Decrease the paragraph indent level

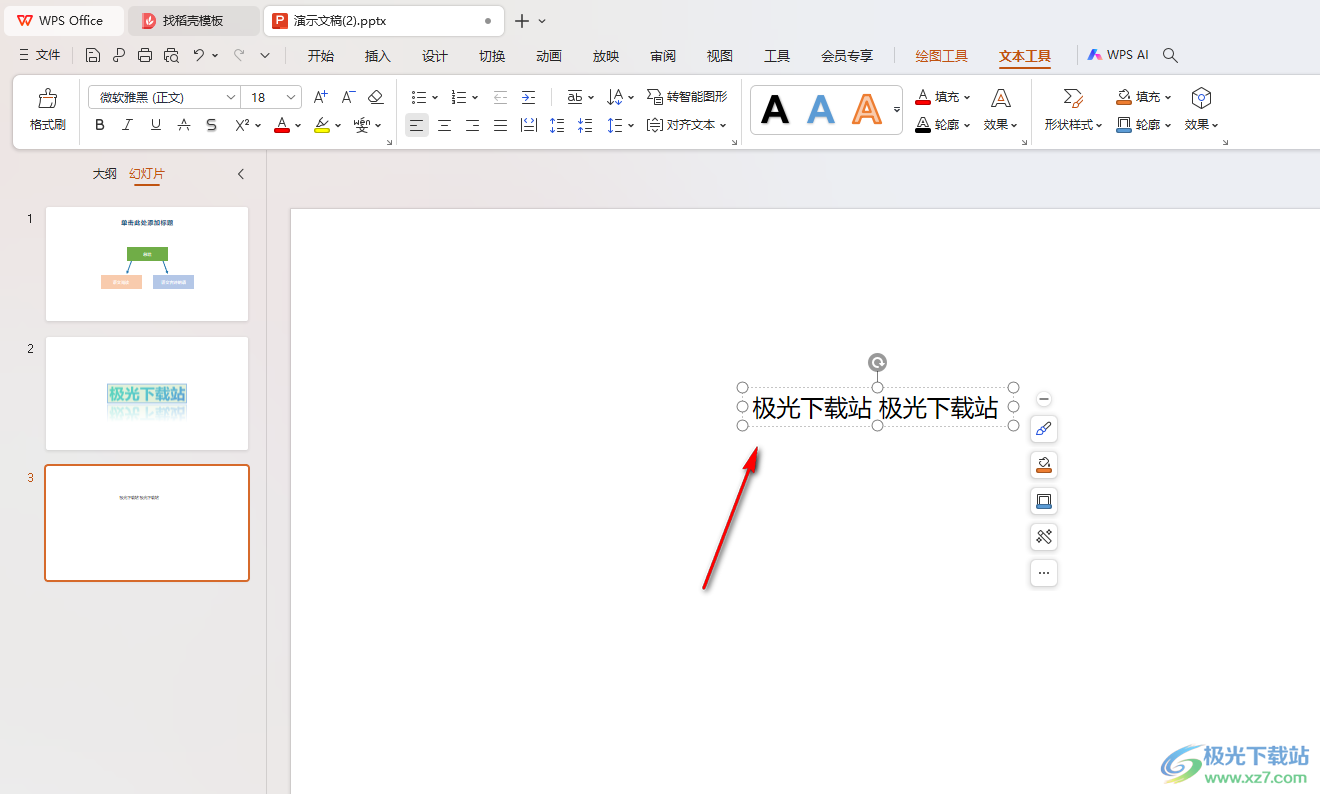(x=500, y=97)
